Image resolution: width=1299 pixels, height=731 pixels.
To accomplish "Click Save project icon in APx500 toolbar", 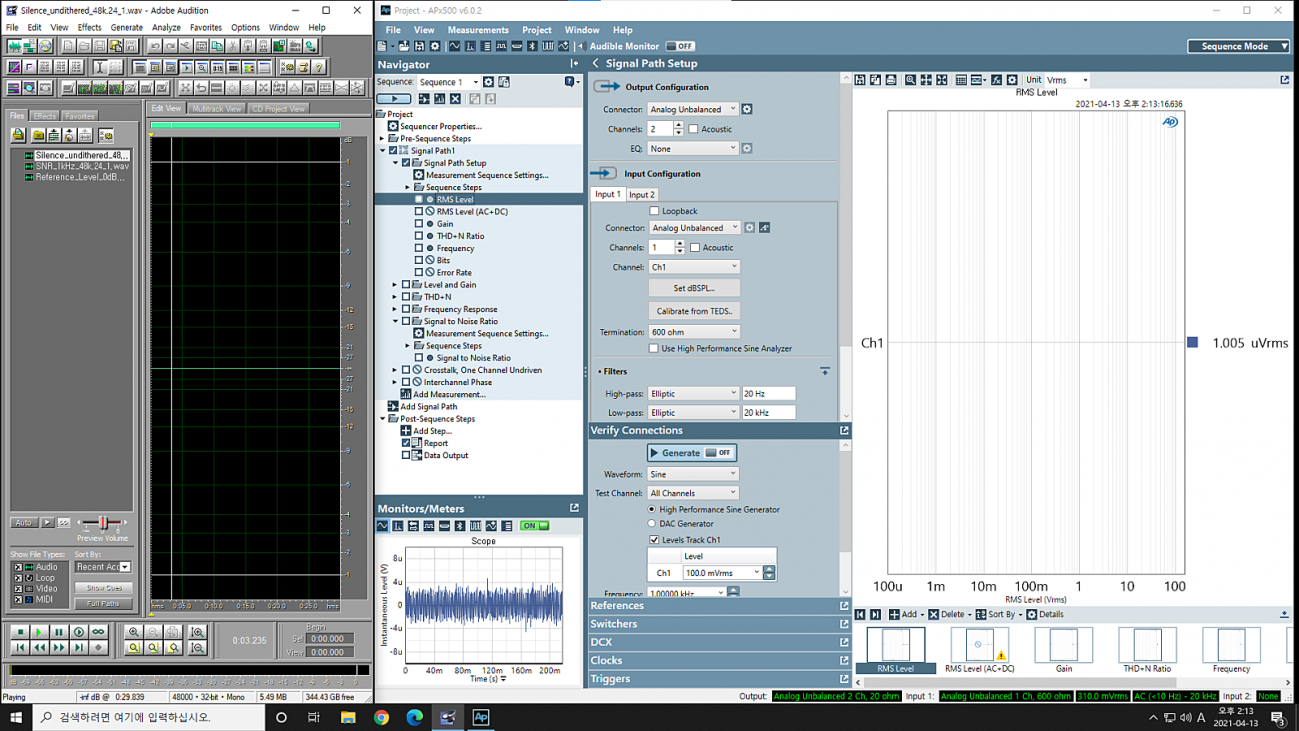I will [419, 46].
